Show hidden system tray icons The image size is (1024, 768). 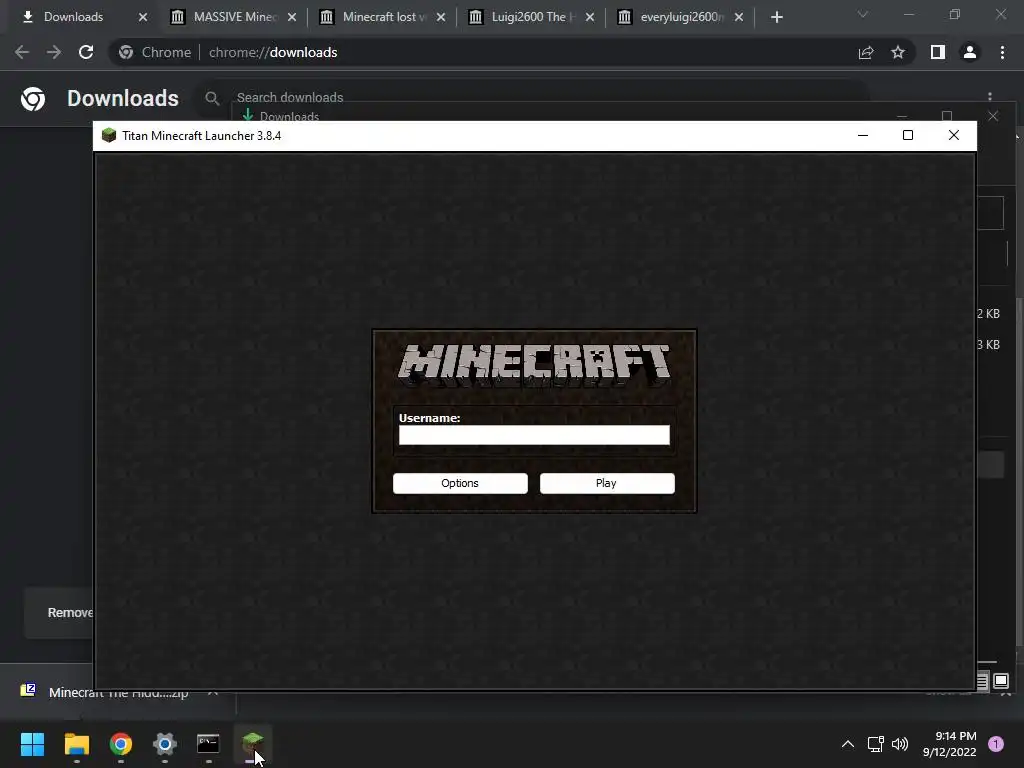tap(848, 744)
